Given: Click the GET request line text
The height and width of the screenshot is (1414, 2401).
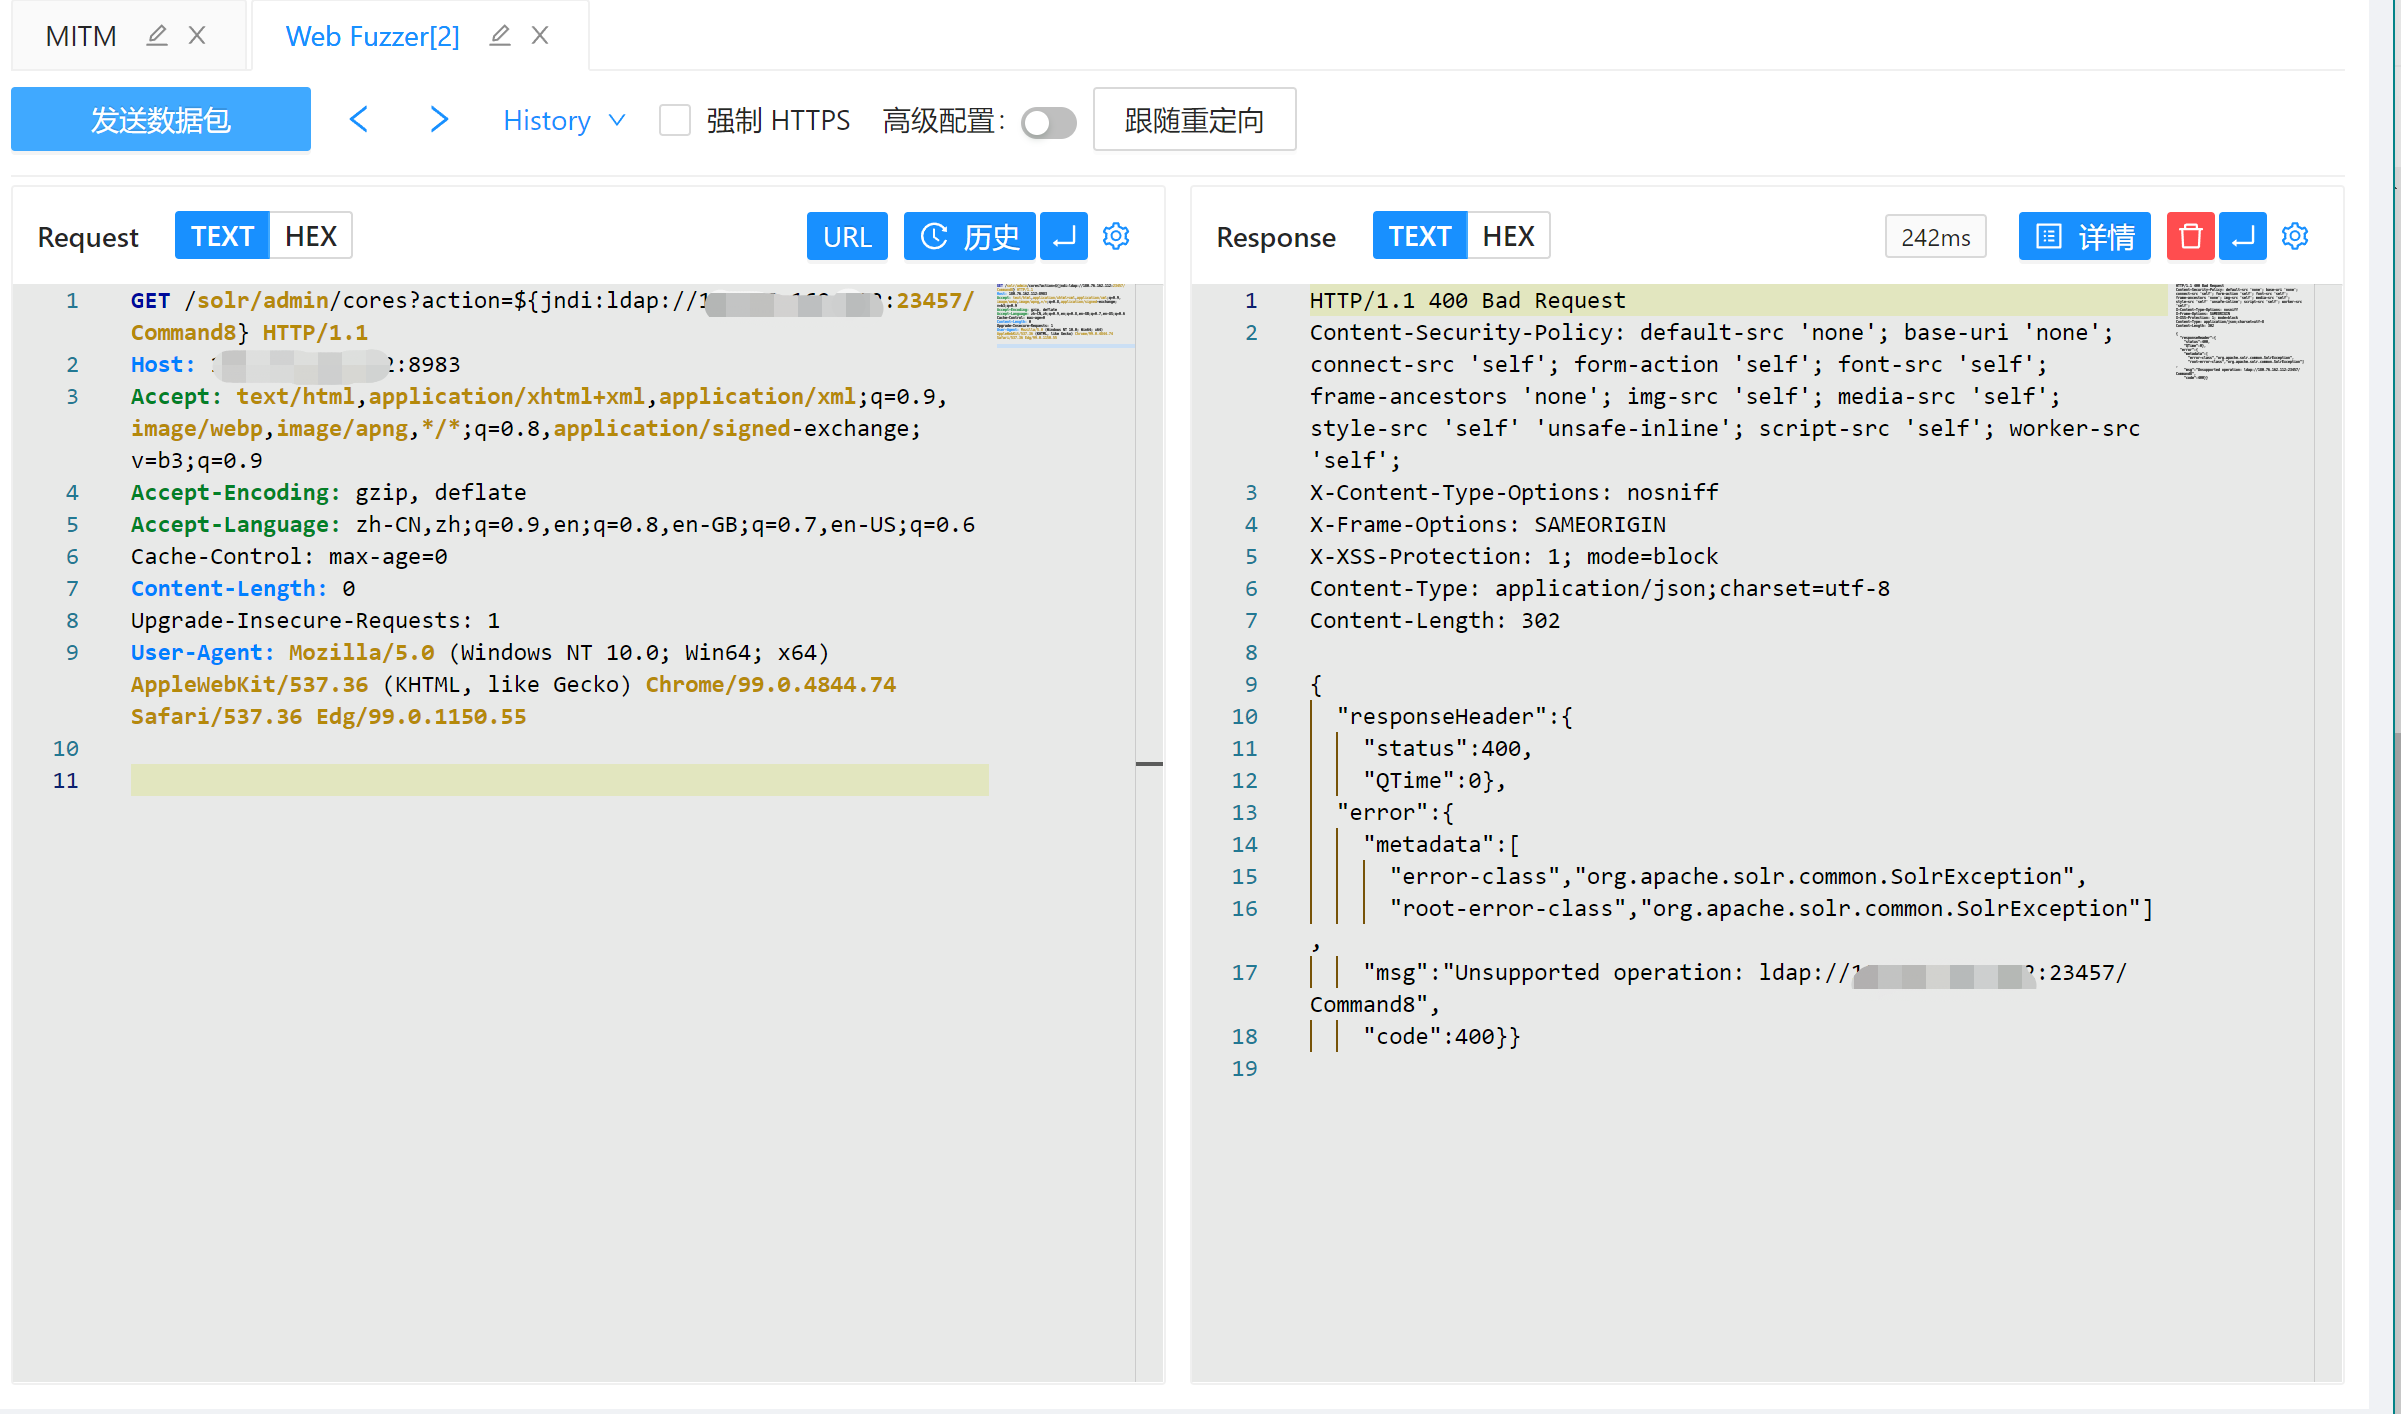Looking at the screenshot, I should point(552,316).
